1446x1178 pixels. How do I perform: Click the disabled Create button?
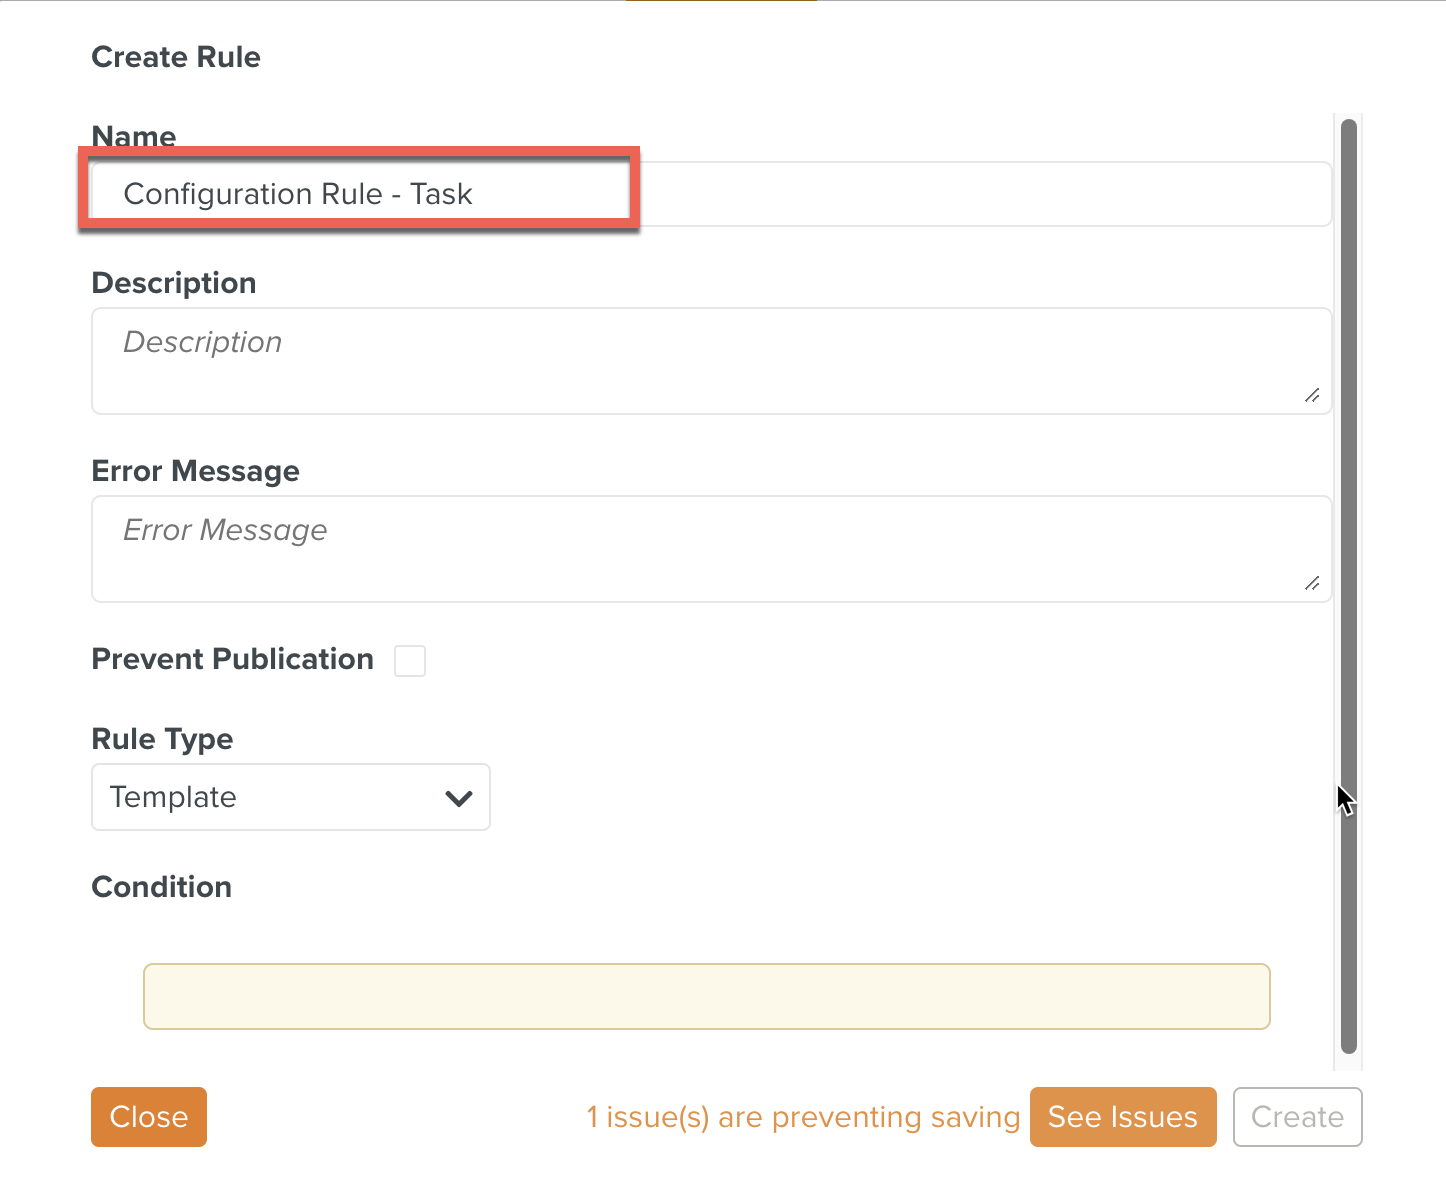click(x=1297, y=1117)
